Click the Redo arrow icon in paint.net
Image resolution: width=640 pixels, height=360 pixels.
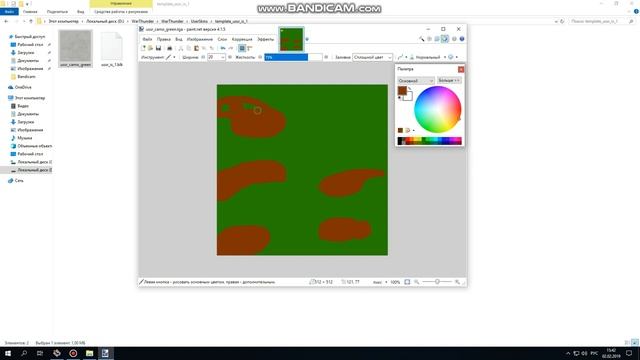[x=231, y=48]
